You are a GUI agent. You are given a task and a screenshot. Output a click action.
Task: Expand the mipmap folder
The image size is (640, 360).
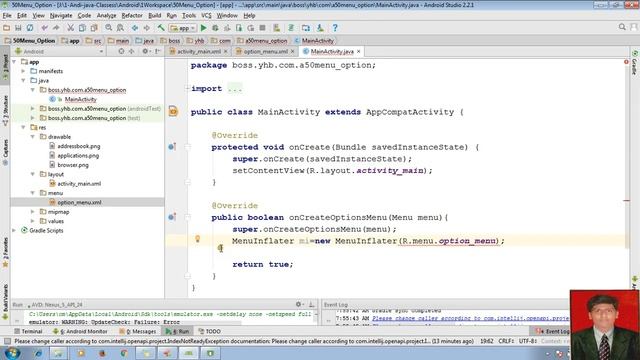33,212
